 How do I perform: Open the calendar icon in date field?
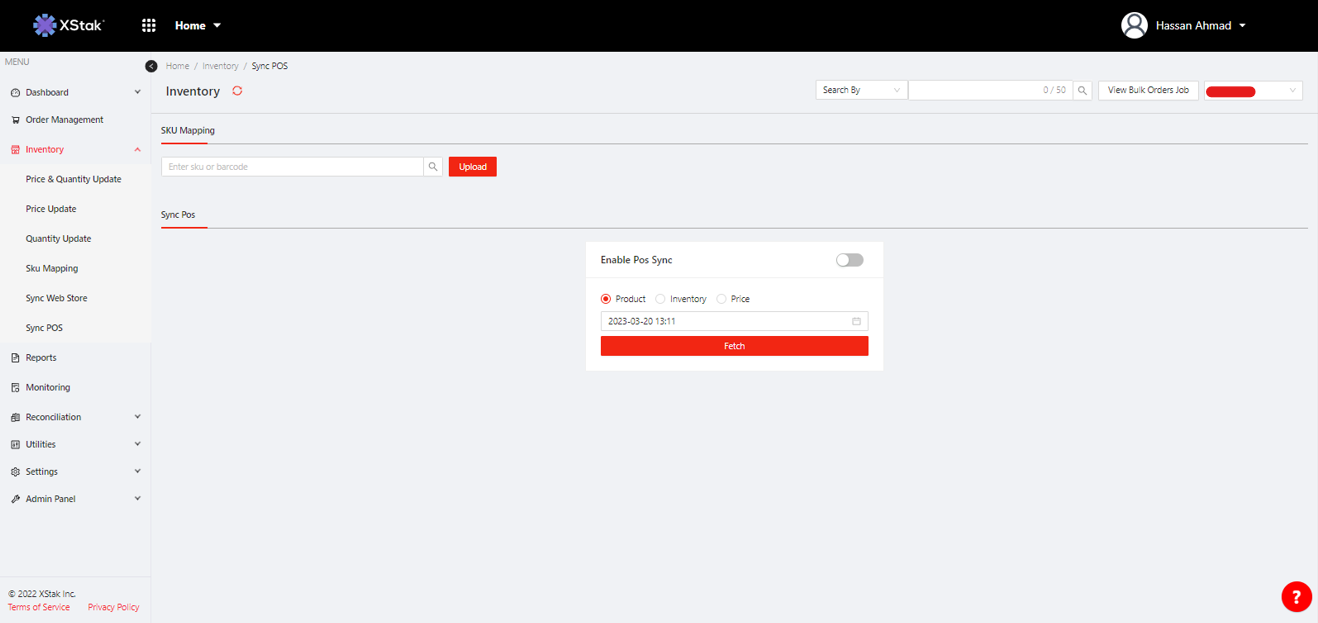coord(856,322)
